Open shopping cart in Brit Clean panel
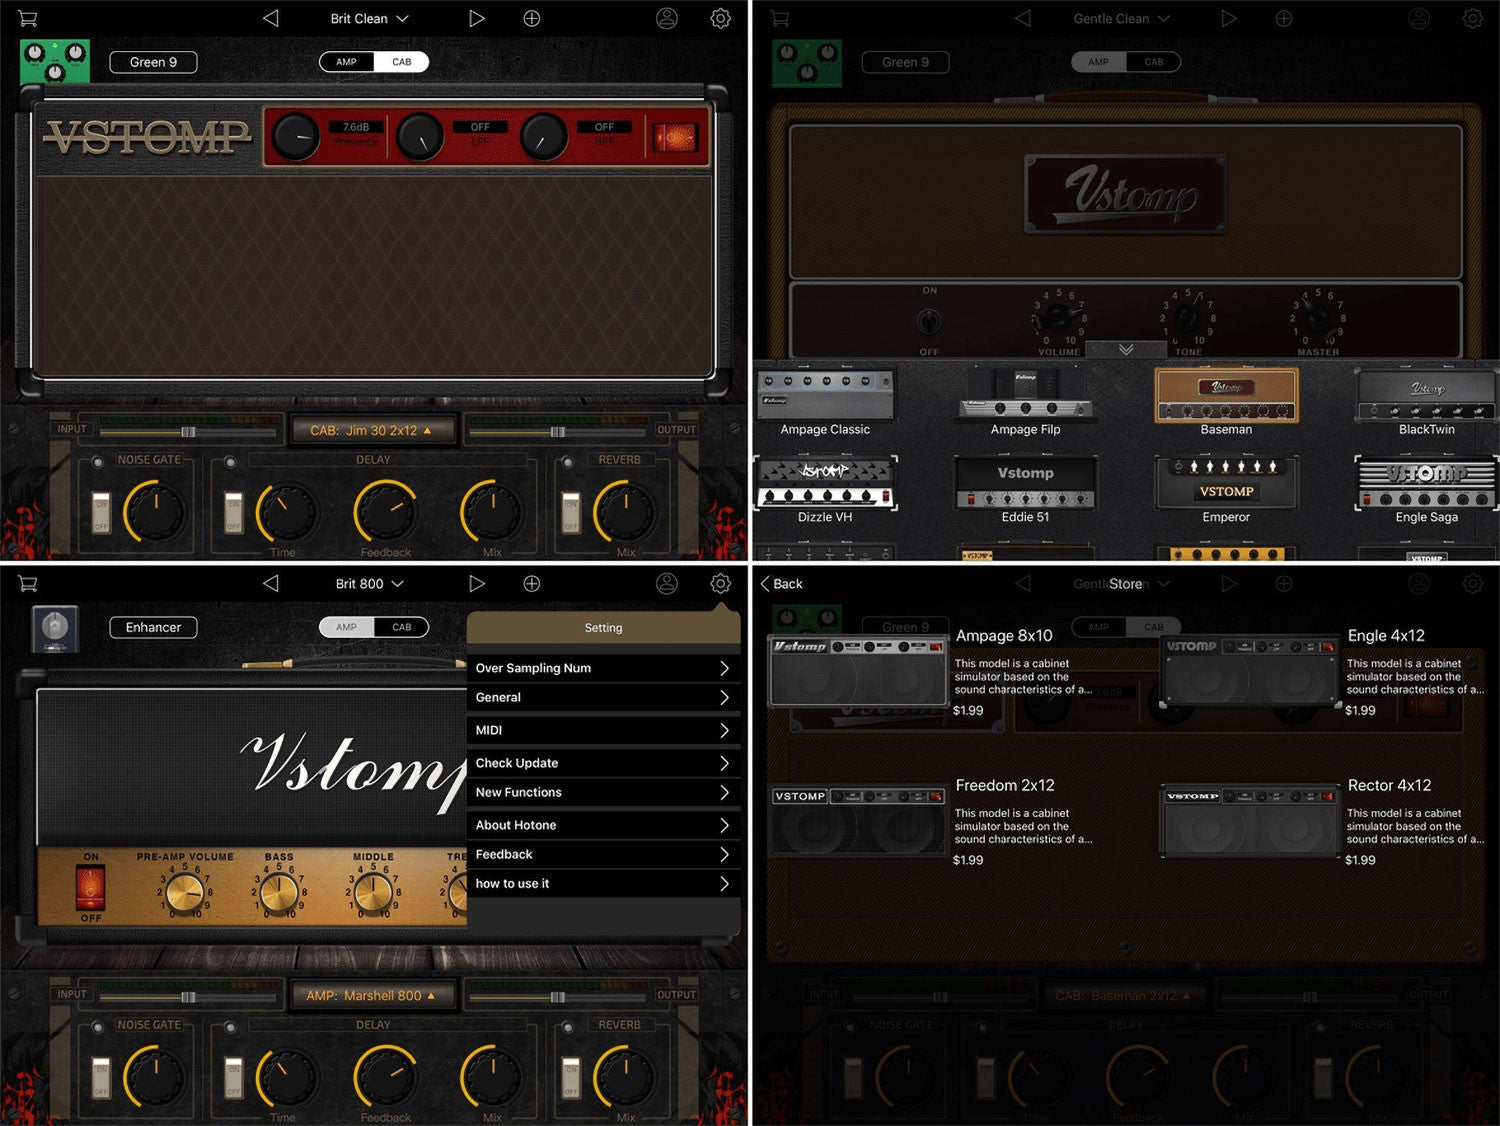The width and height of the screenshot is (1500, 1126). 28,18
